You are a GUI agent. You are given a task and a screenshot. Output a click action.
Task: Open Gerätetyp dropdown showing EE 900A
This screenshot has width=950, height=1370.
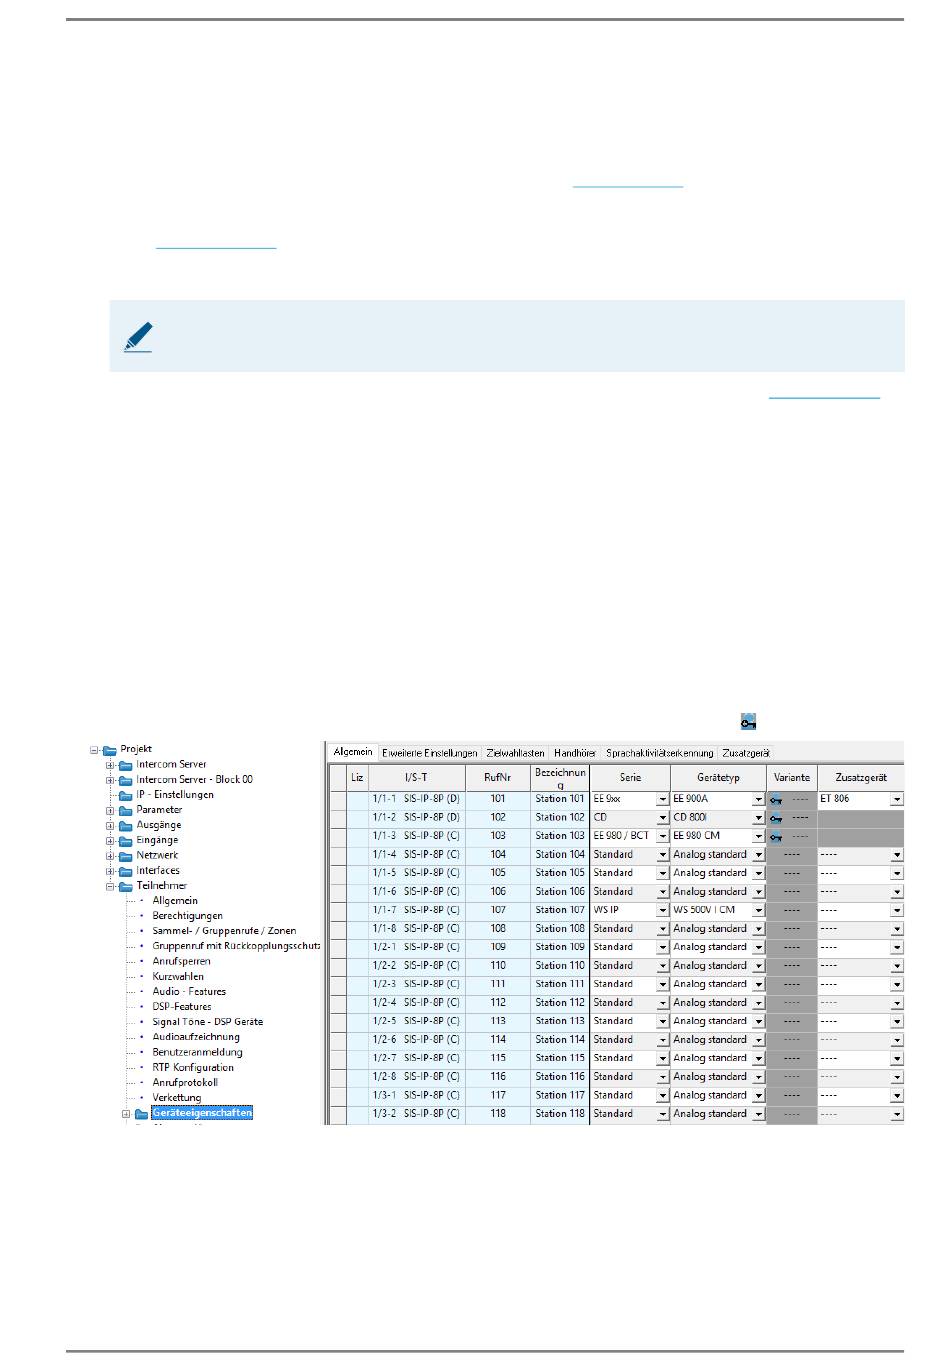[x=758, y=799]
